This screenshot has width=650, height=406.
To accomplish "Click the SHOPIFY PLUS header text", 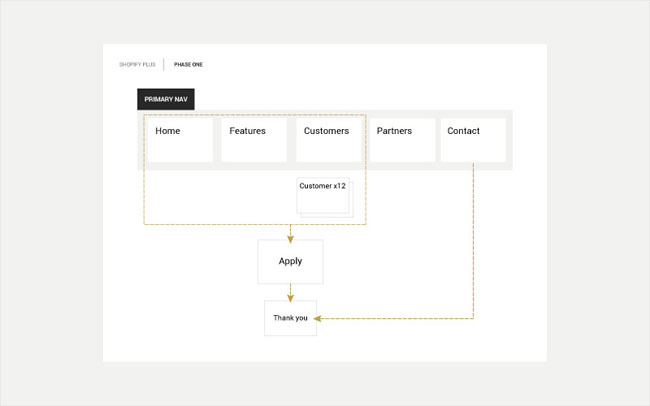I will [137, 64].
